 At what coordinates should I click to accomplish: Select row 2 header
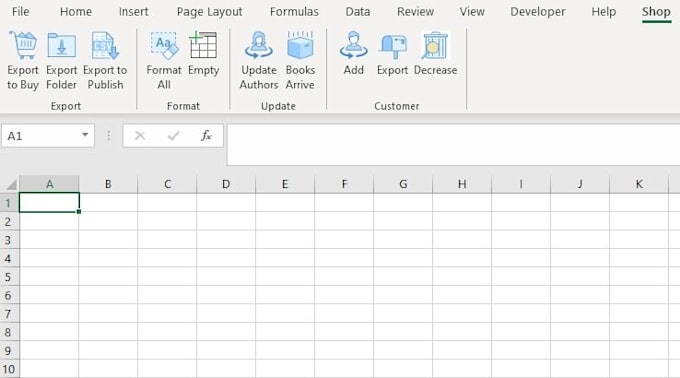(x=9, y=222)
